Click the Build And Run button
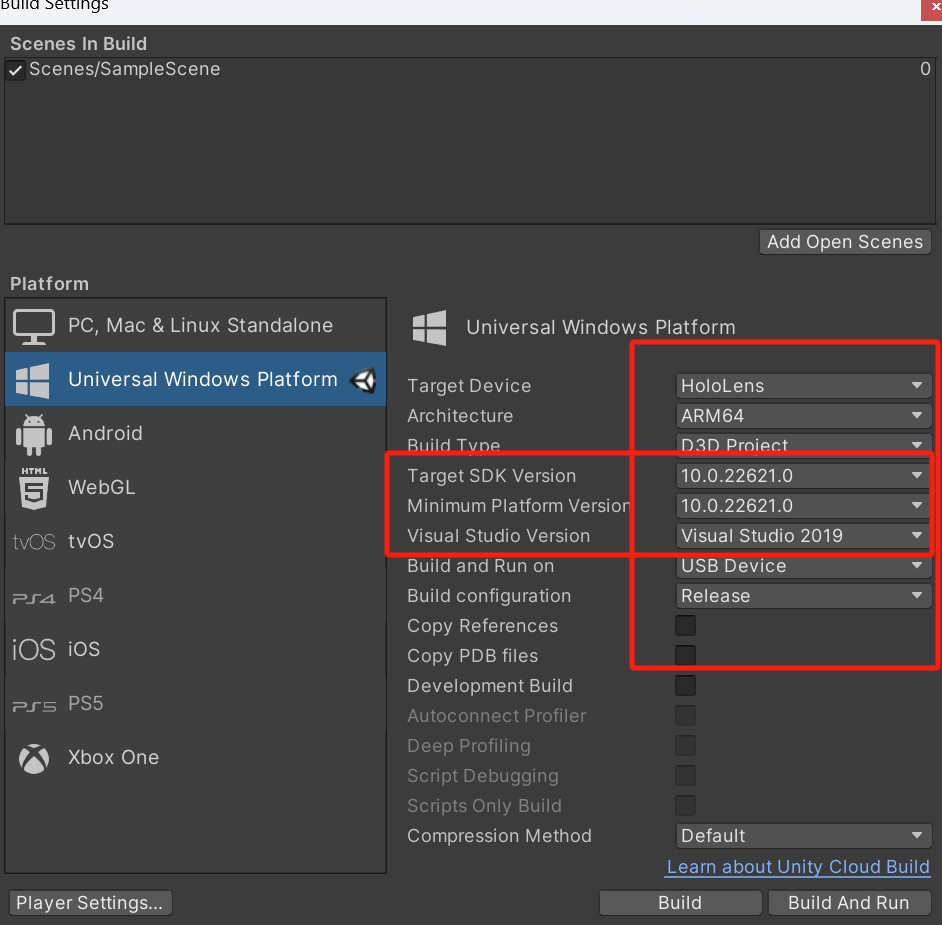Viewport: 942px width, 925px height. click(849, 903)
